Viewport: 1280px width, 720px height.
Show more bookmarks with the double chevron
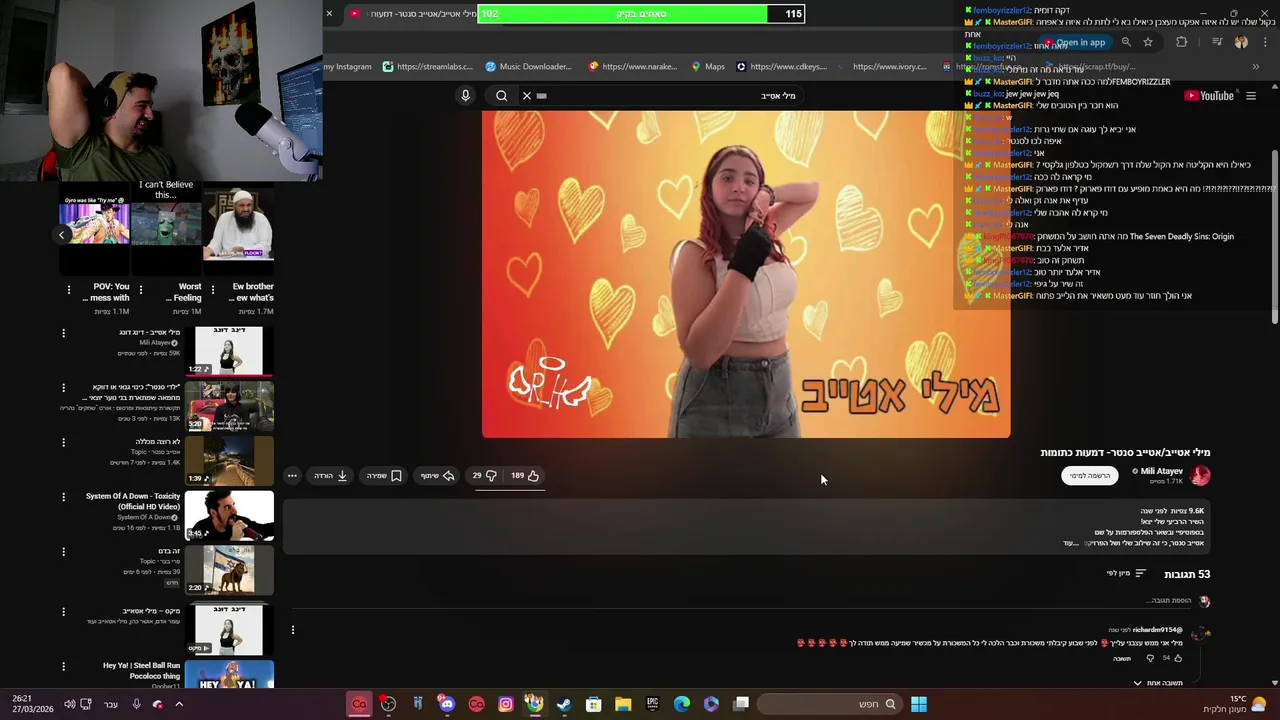(1256, 67)
